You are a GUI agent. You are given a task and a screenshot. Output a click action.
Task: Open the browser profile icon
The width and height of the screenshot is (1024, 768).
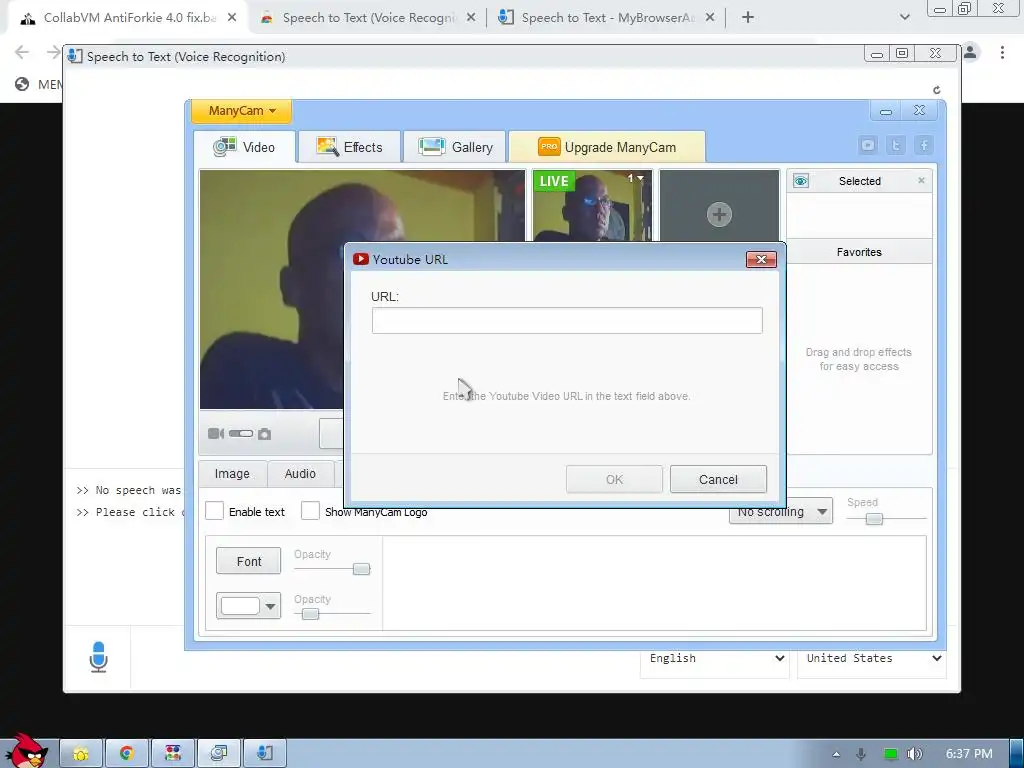coord(970,52)
